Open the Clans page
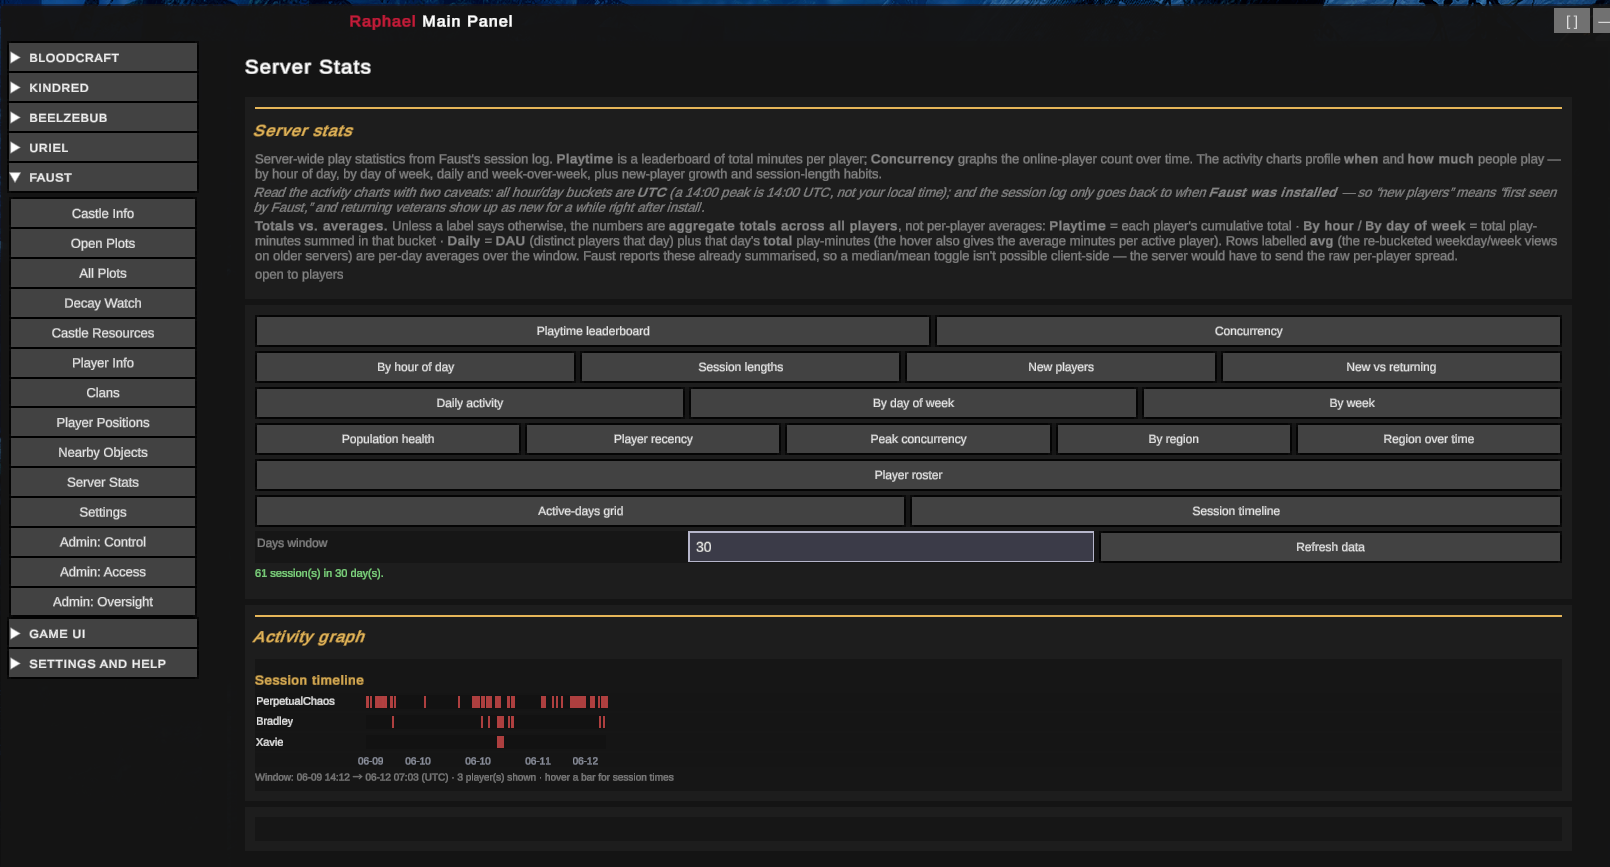The height and width of the screenshot is (867, 1610). (x=103, y=393)
